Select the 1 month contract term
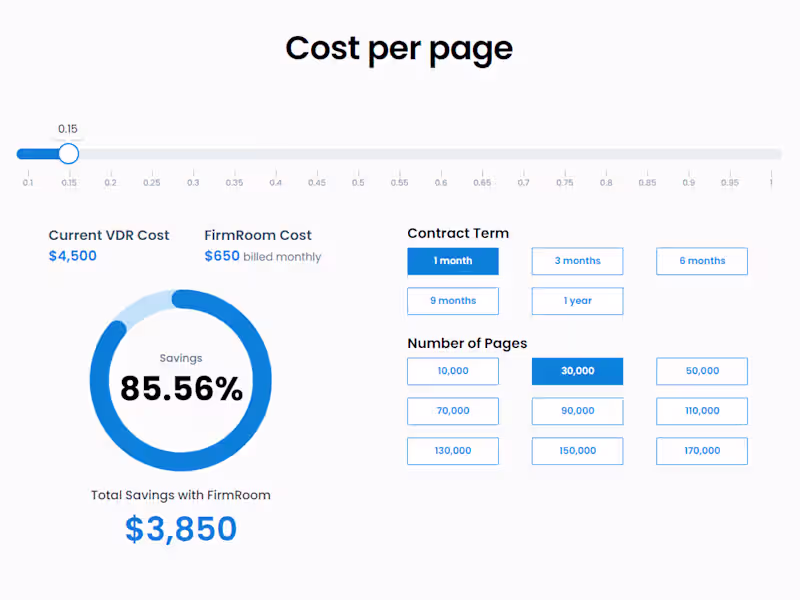This screenshot has height=600, width=800. [x=453, y=261]
